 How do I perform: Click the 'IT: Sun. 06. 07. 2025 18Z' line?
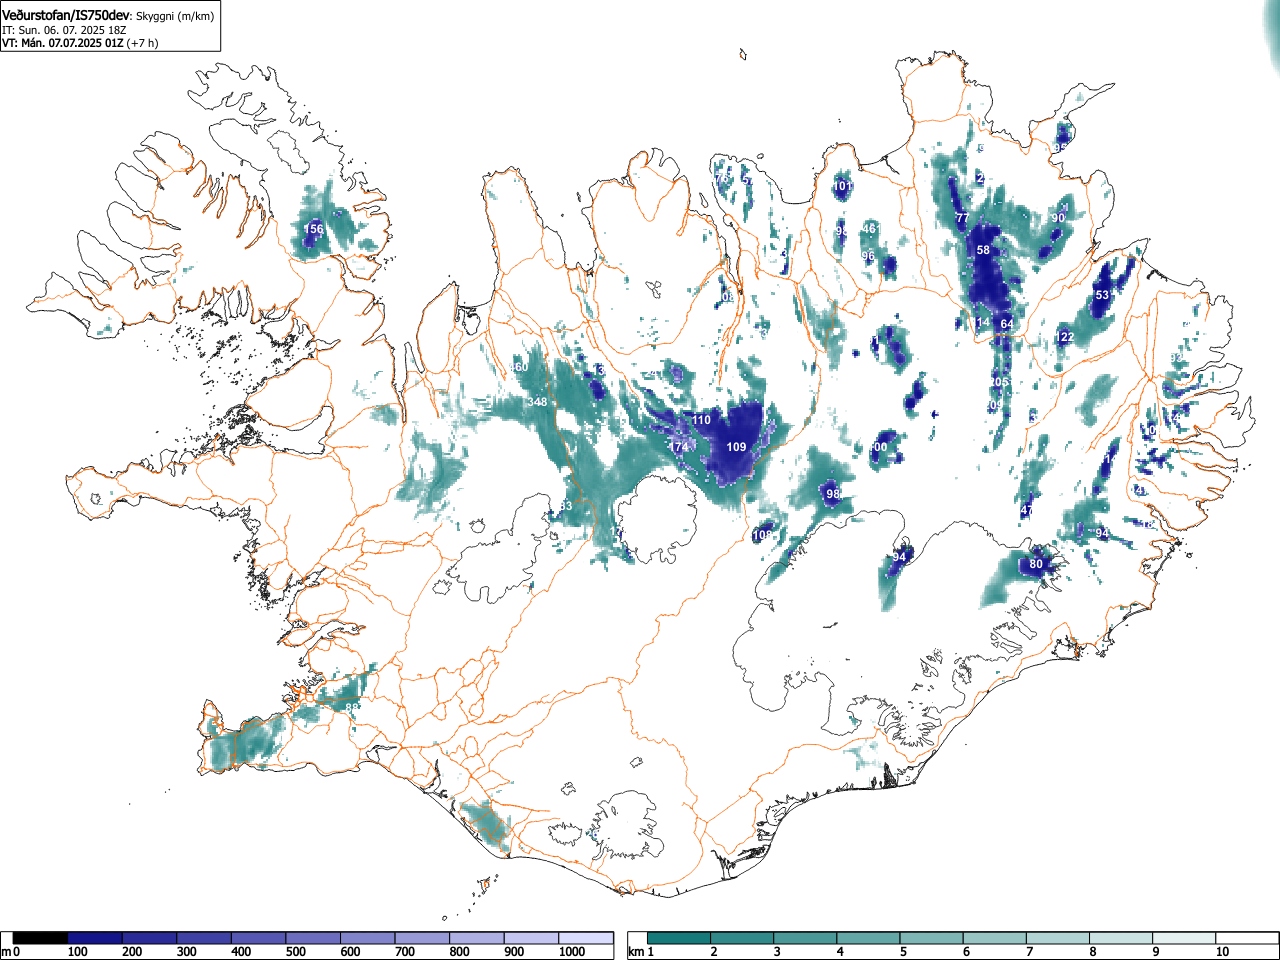pos(64,30)
